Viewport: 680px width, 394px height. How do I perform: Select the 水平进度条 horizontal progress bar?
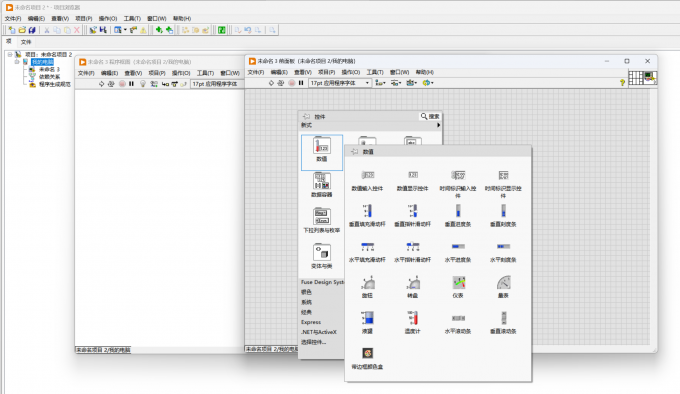458,246
